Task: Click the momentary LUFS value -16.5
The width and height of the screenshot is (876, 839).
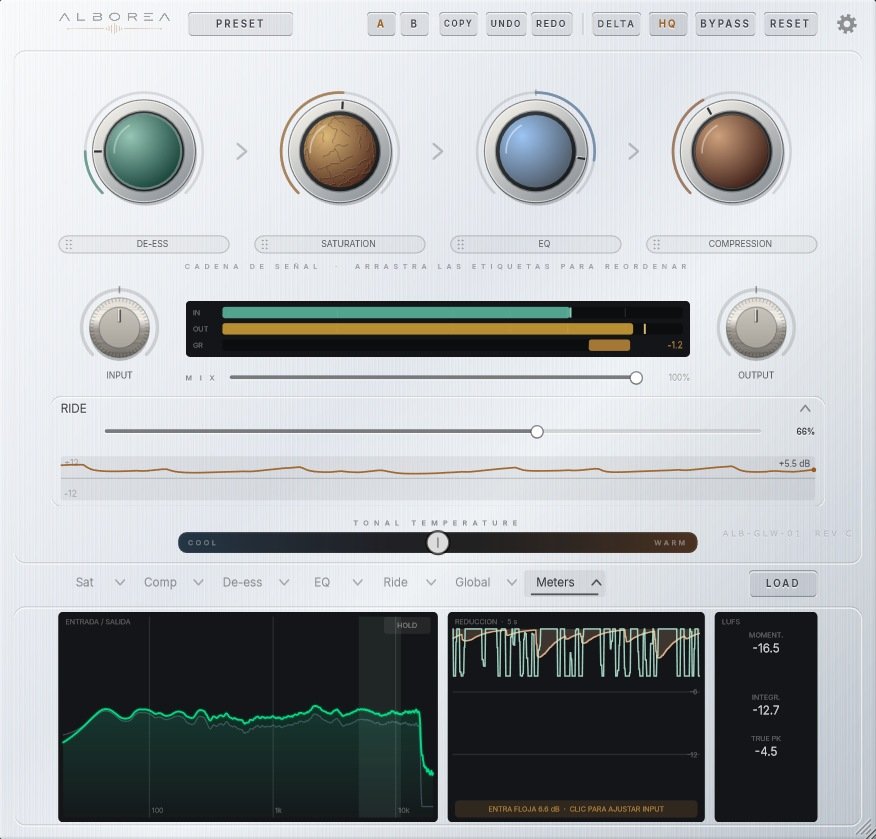Action: [766, 648]
